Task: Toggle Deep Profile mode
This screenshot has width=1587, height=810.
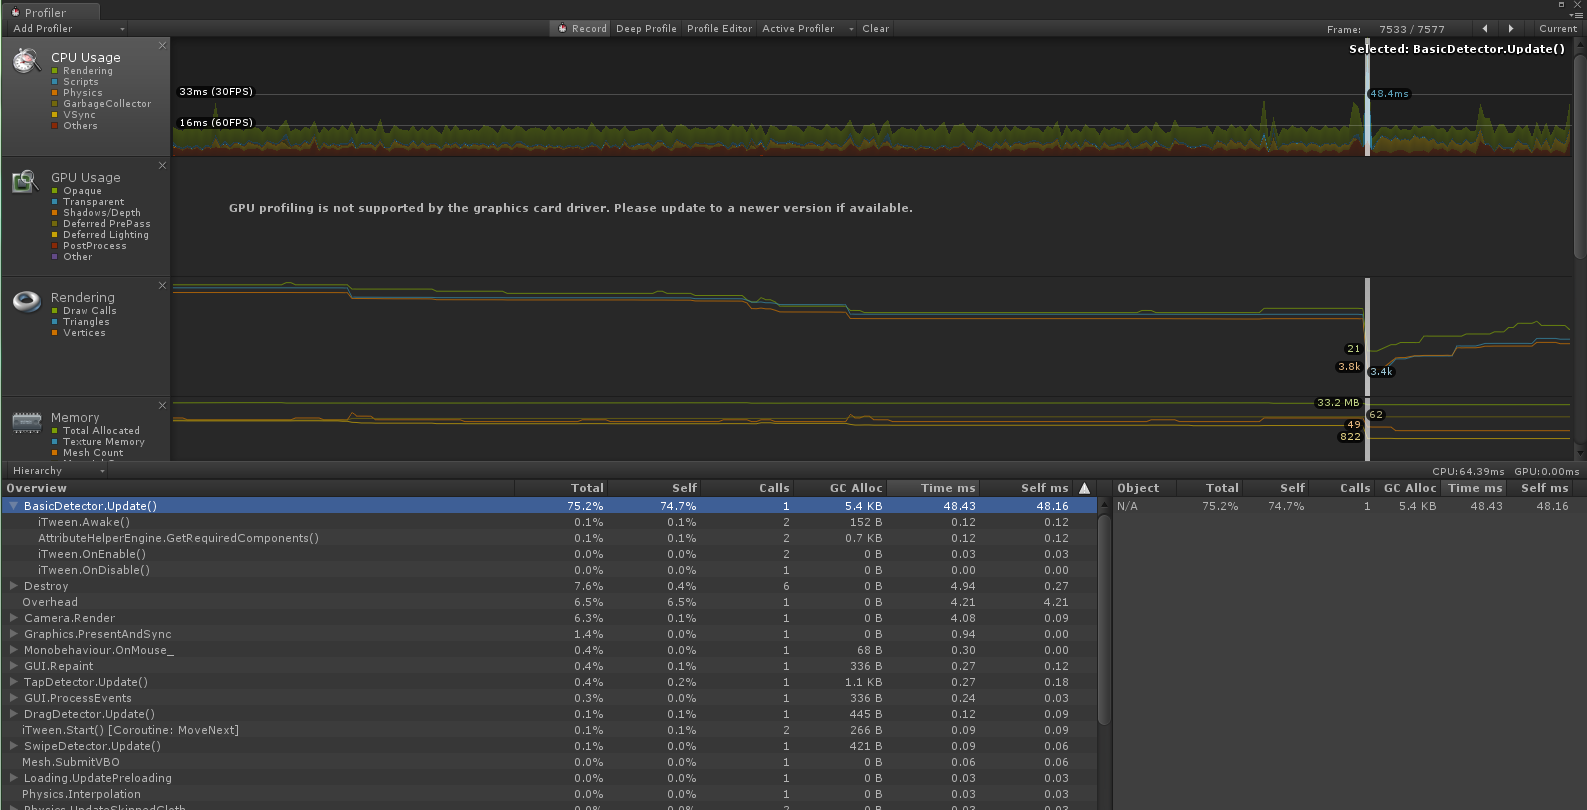Action: [x=646, y=28]
